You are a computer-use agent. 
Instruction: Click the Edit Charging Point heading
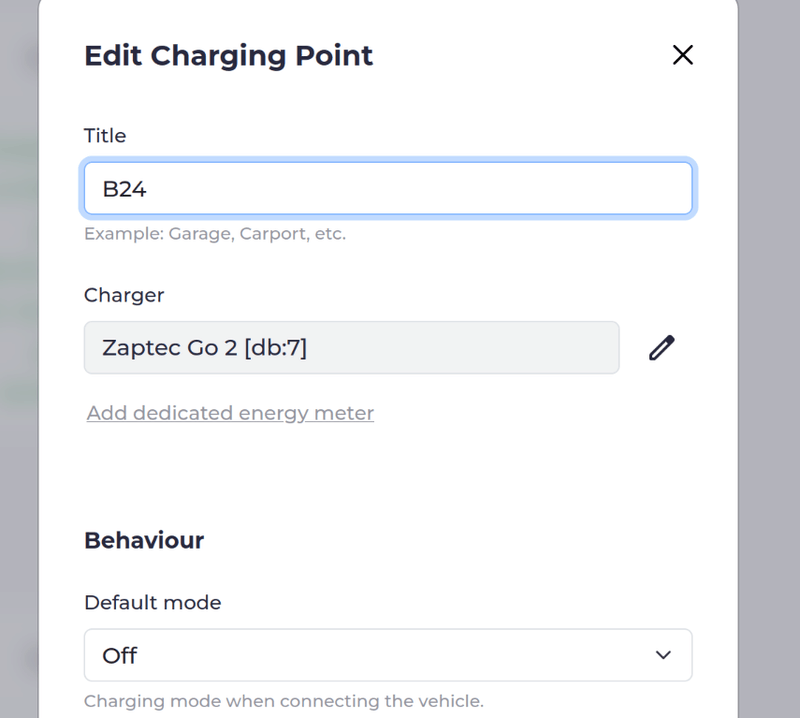click(x=228, y=55)
